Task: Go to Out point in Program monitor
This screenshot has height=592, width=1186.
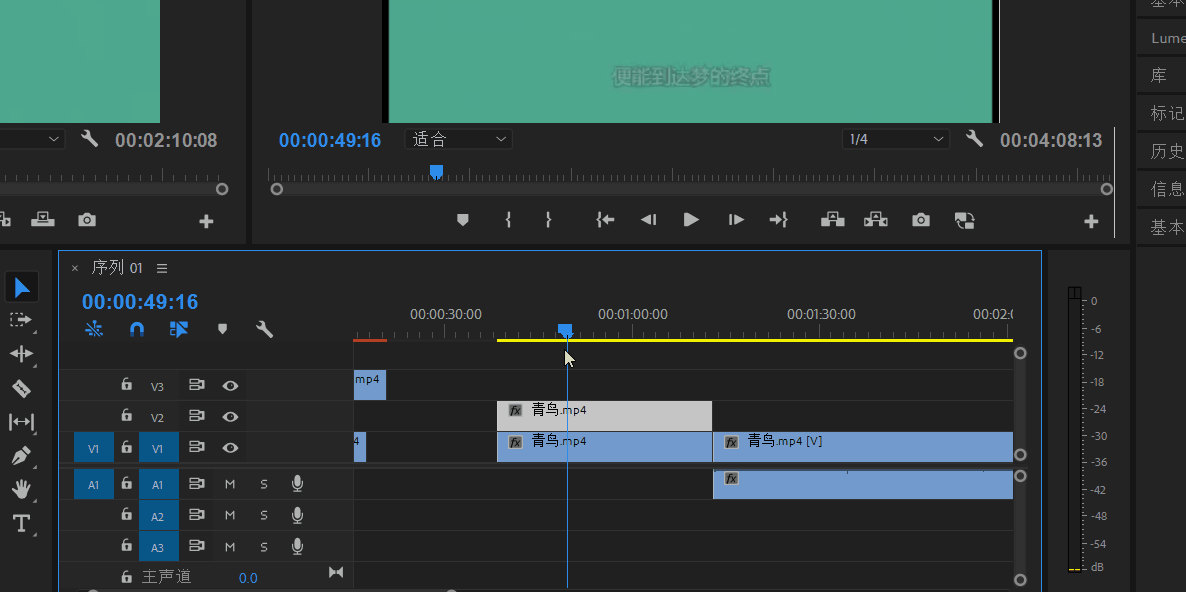Action: coord(778,220)
